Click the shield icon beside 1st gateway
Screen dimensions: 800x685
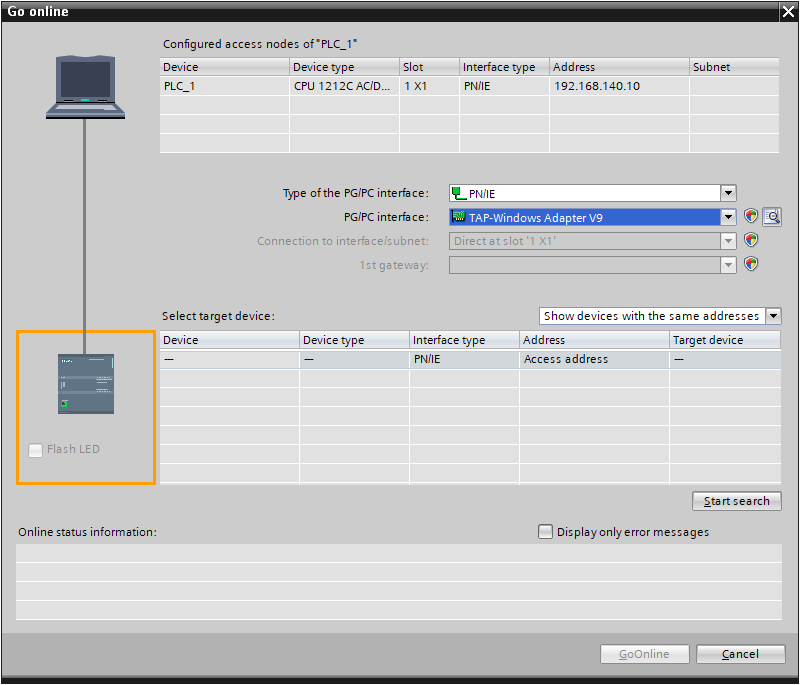(751, 264)
